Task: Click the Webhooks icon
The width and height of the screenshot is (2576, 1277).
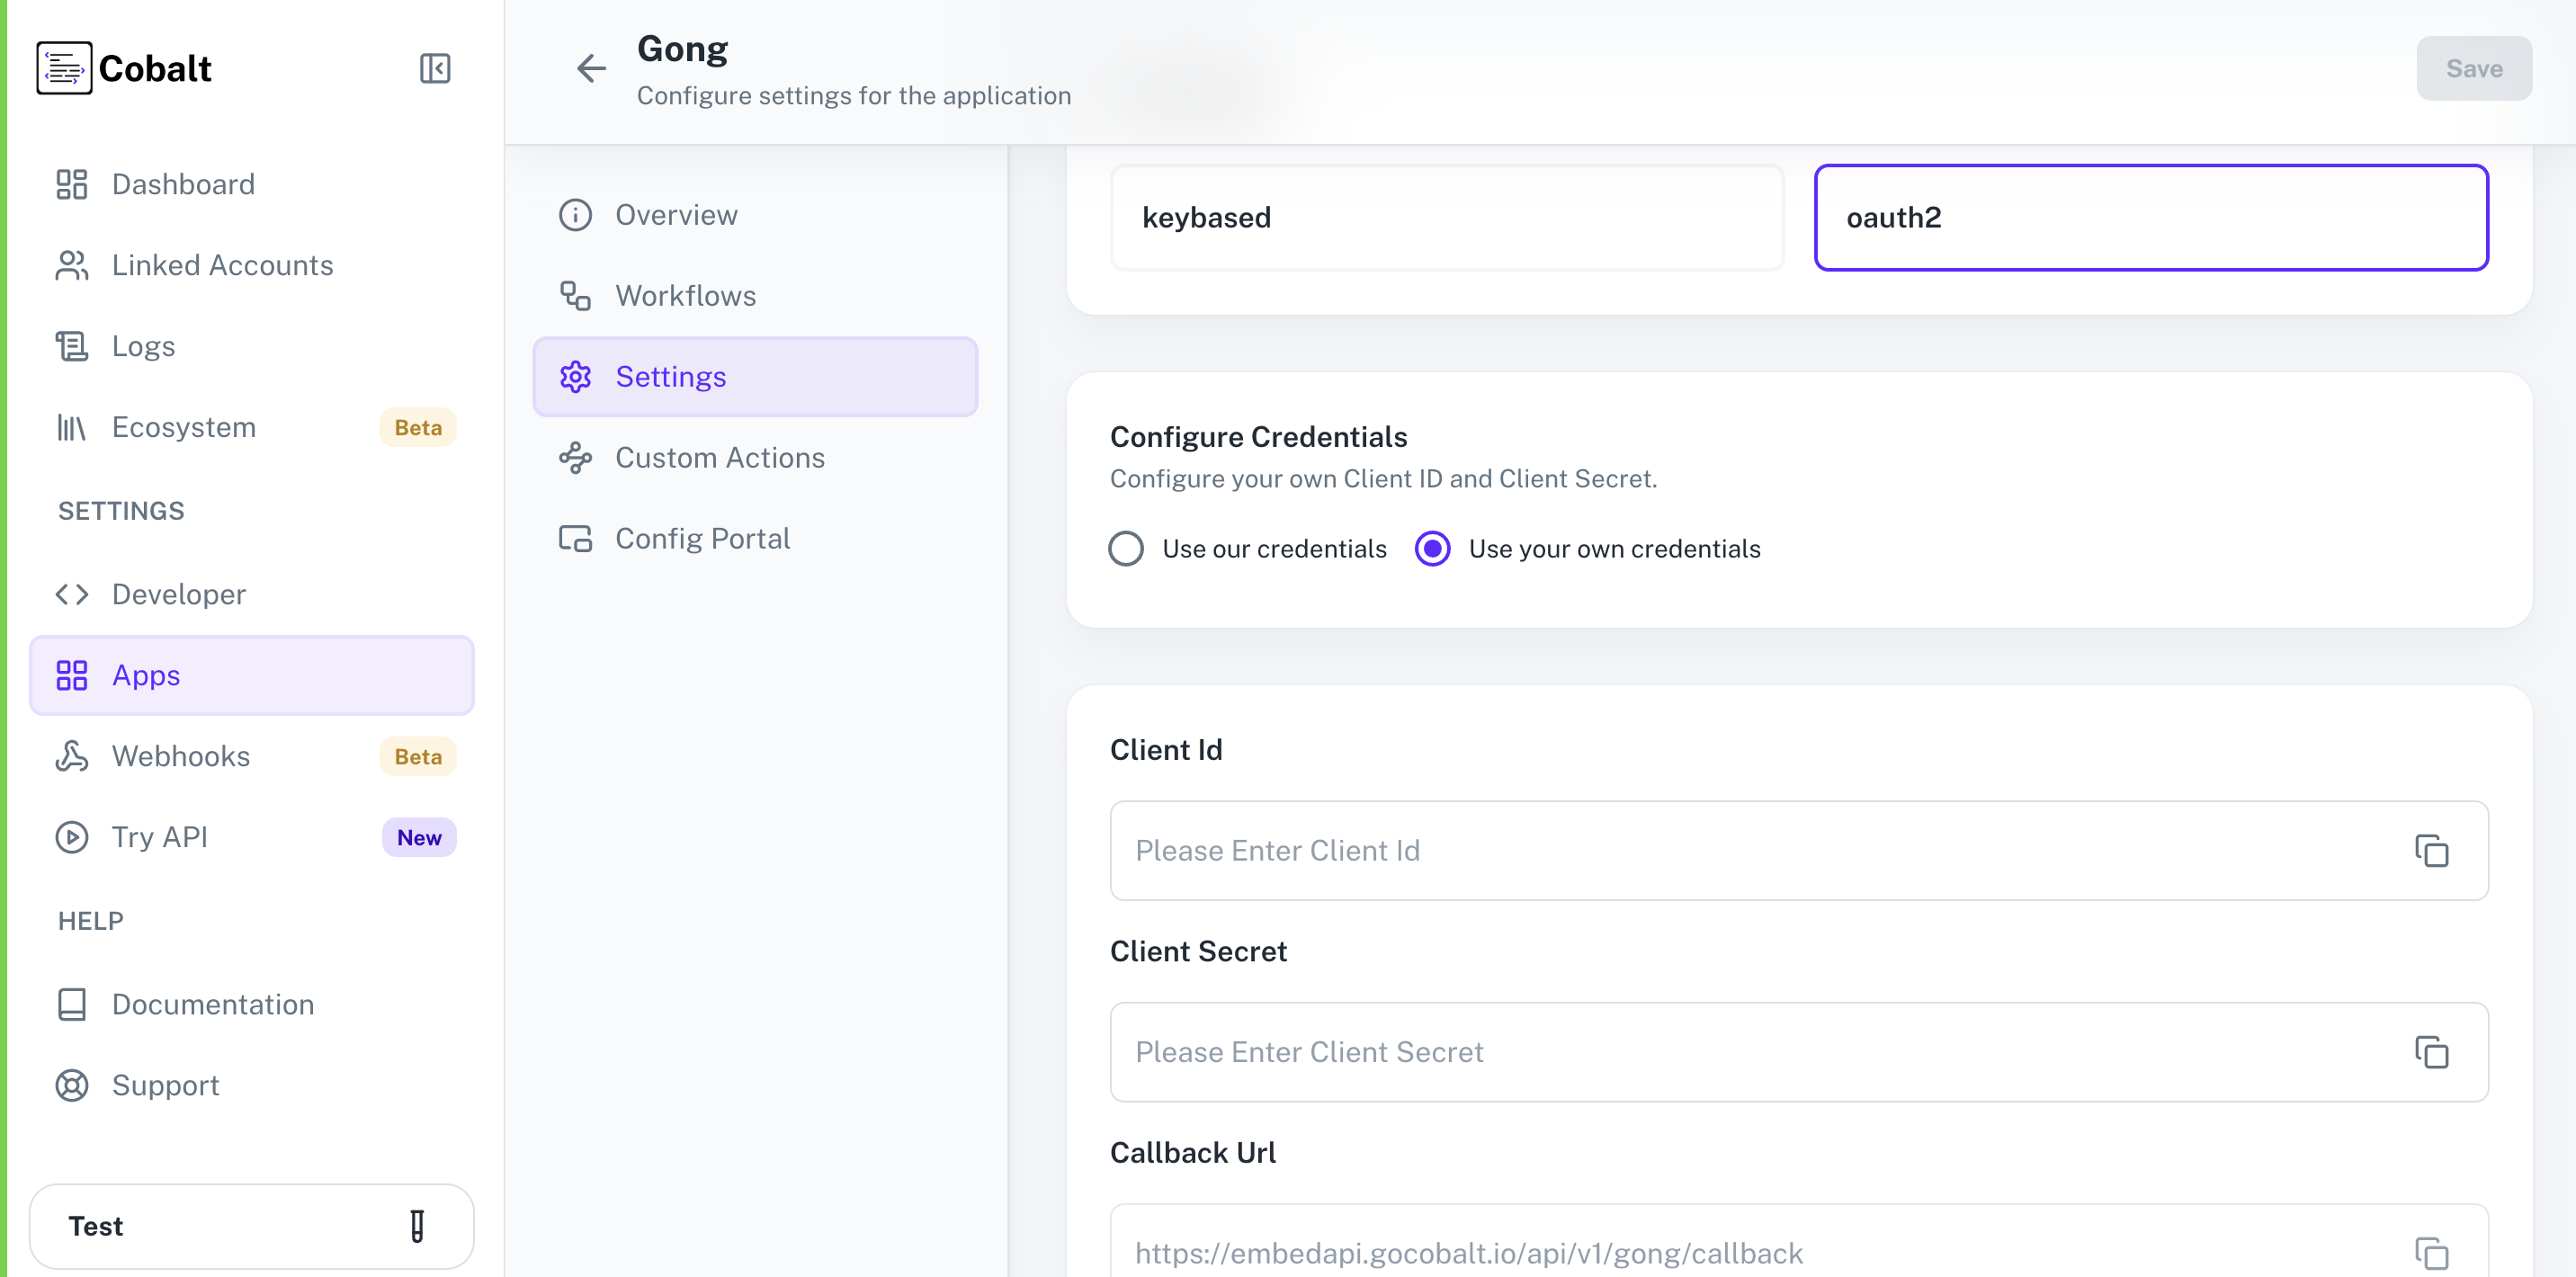Action: pos(71,756)
